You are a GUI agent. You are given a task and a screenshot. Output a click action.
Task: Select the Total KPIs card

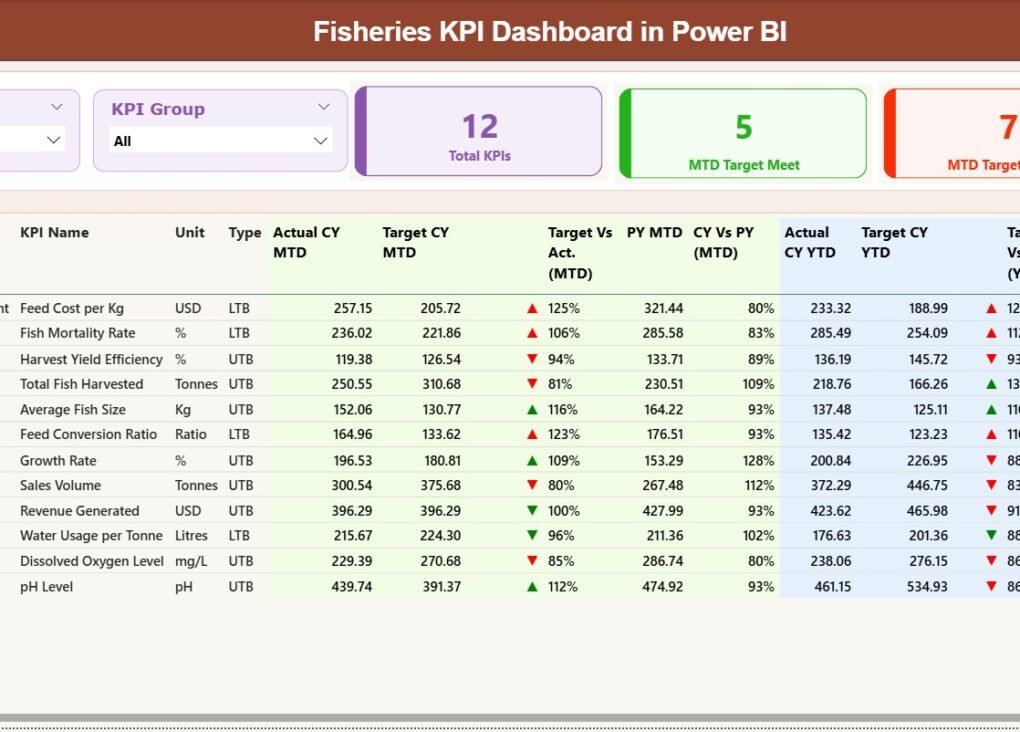[x=478, y=131]
